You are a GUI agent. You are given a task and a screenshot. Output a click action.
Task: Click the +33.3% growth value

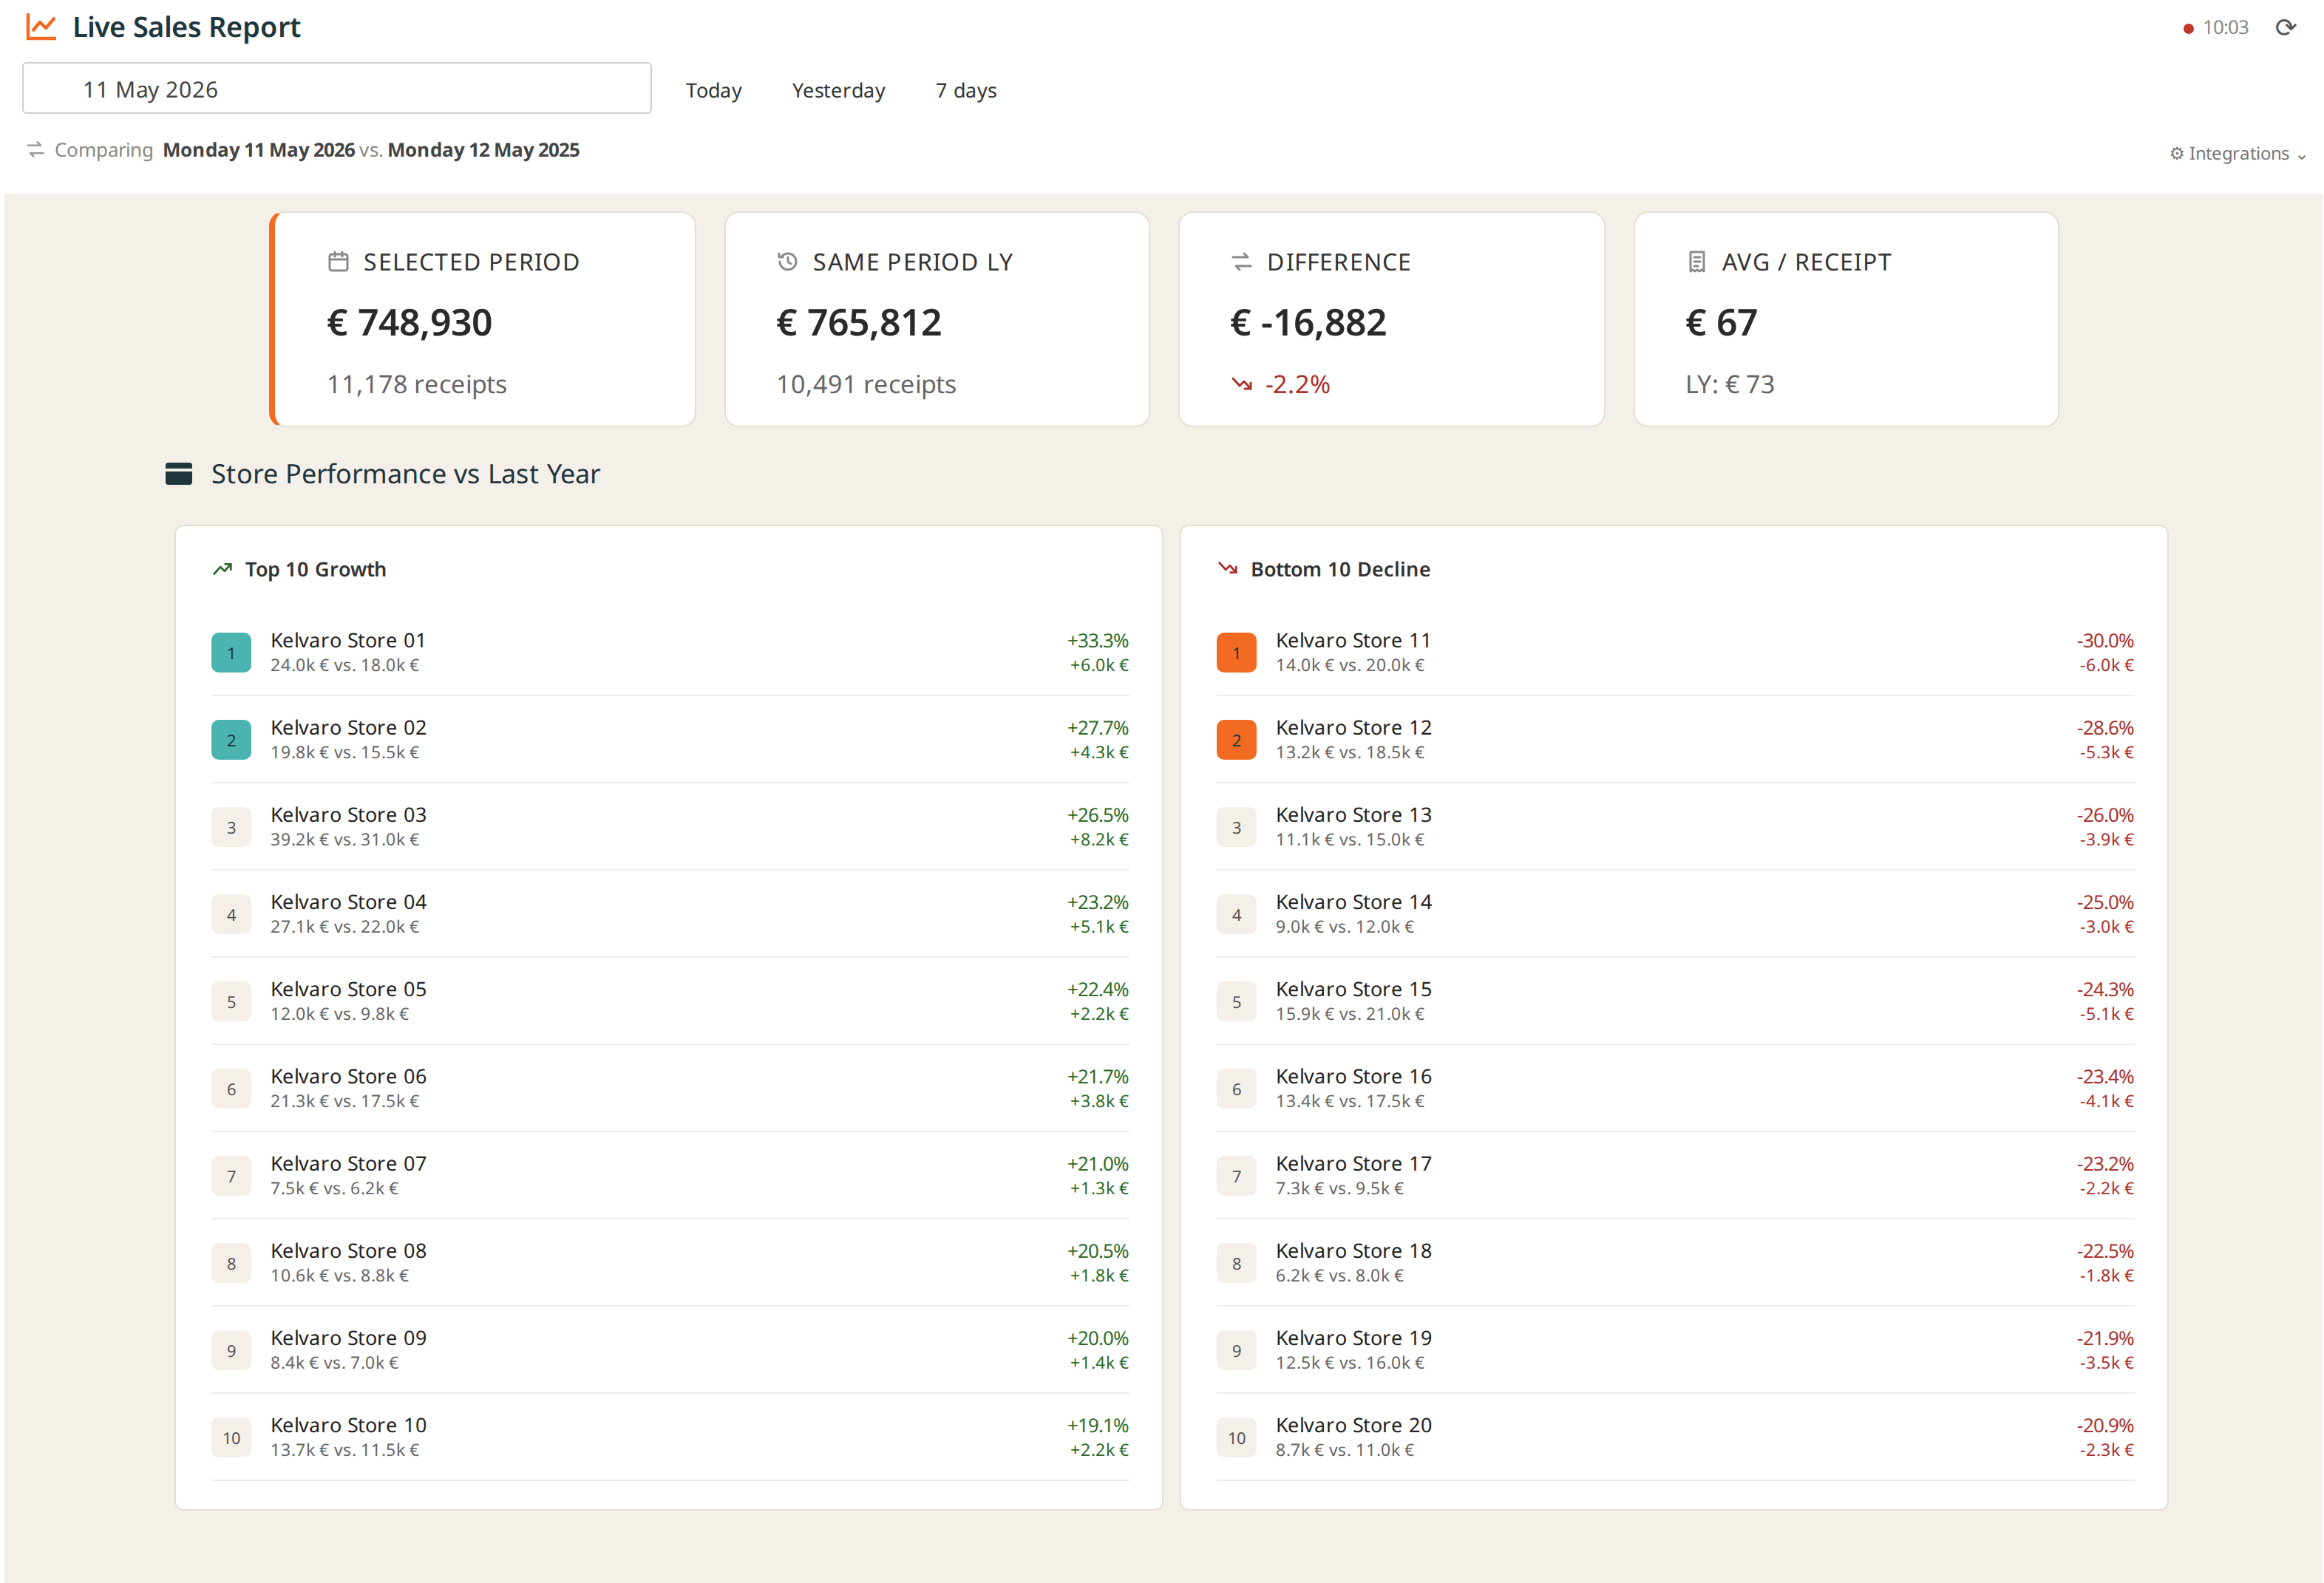tap(1097, 640)
